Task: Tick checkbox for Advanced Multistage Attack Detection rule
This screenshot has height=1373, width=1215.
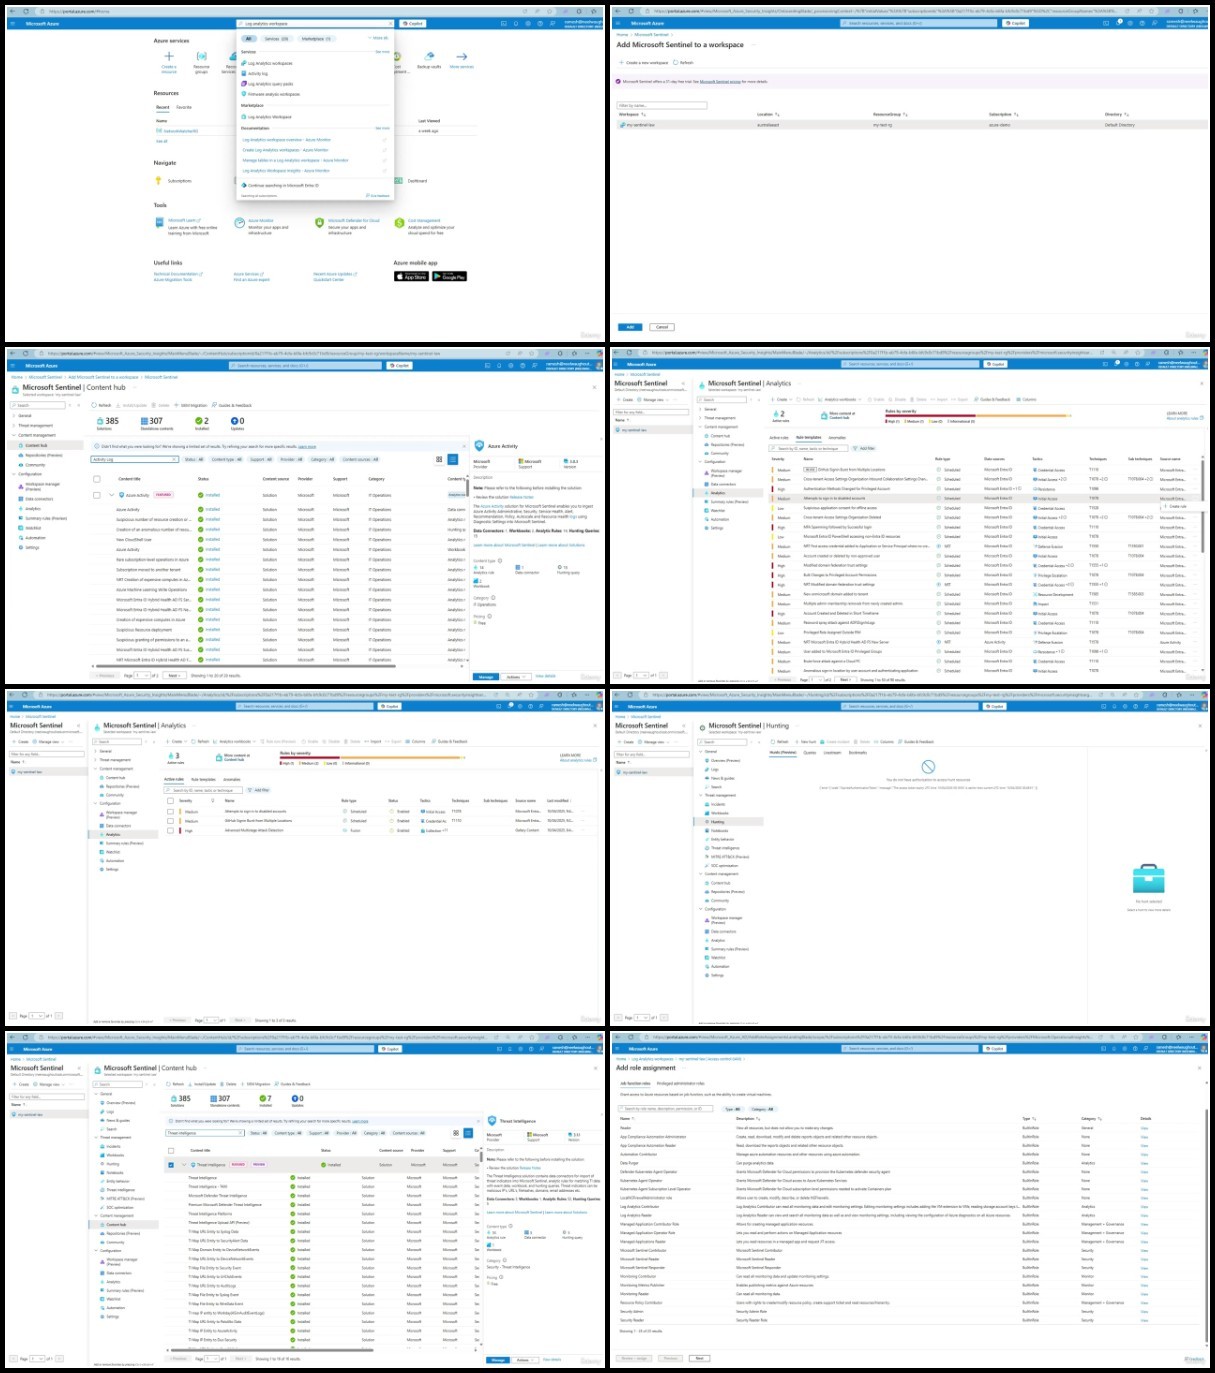Action: tap(170, 831)
